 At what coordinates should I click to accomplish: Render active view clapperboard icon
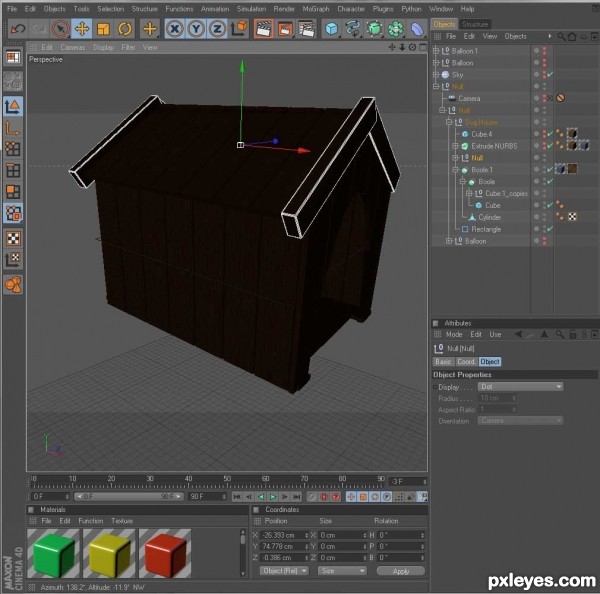(264, 29)
